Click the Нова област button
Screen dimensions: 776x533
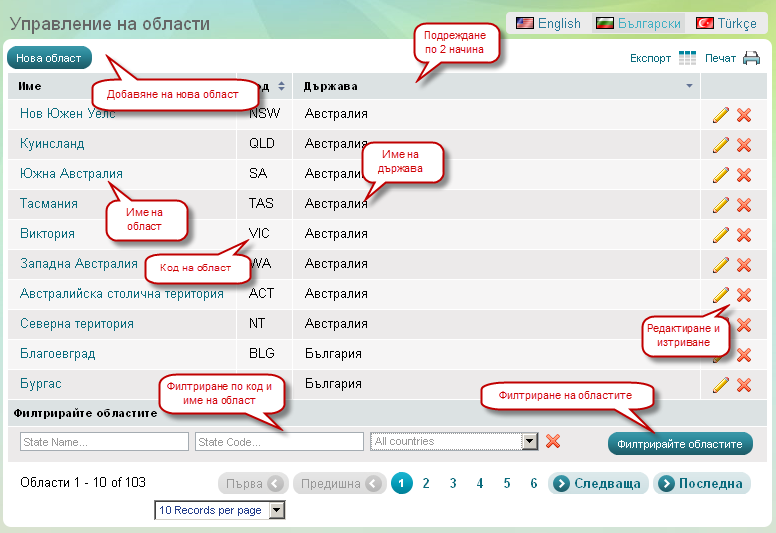click(49, 58)
